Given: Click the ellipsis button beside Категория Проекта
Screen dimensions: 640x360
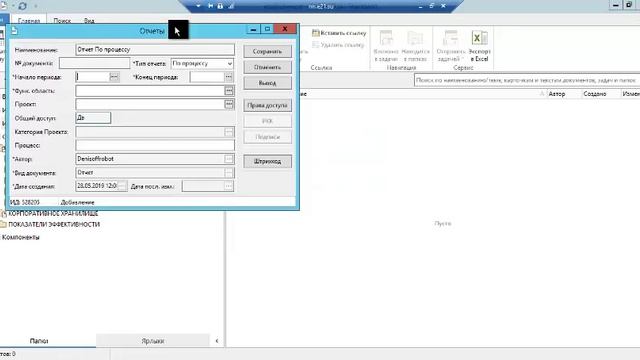Looking at the screenshot, I should [229, 132].
